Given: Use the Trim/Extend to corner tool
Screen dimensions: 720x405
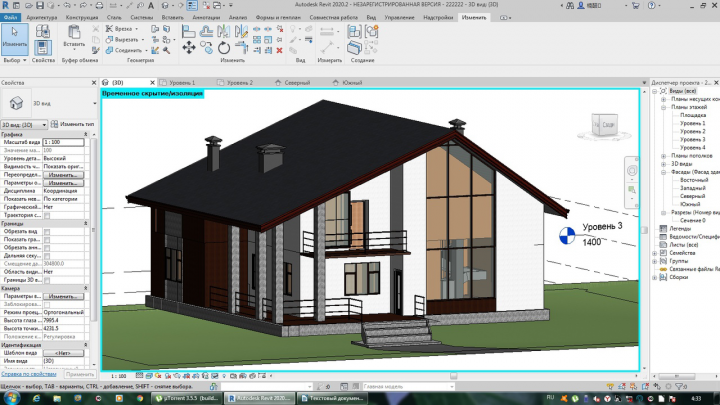Looking at the screenshot, I should point(242,48).
